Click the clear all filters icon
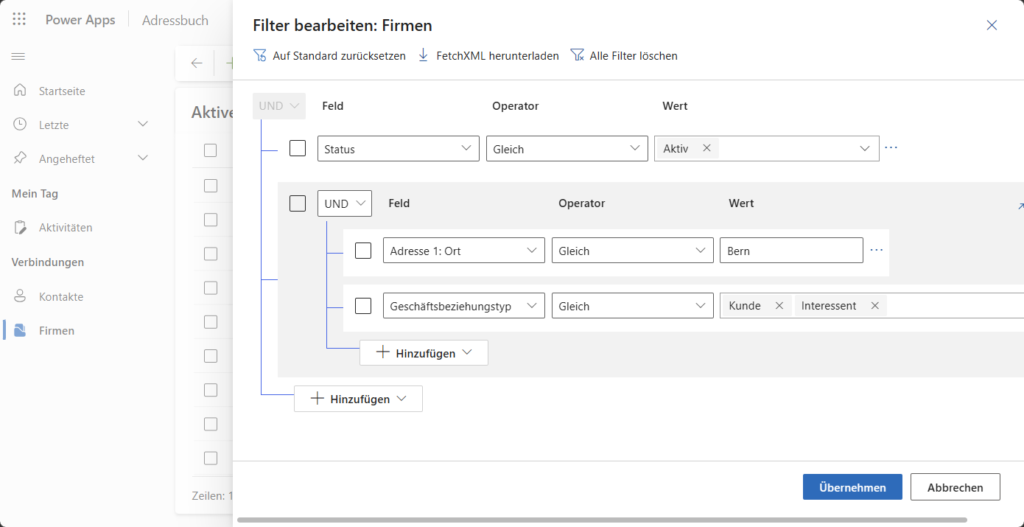The width and height of the screenshot is (1024, 527). 577,56
